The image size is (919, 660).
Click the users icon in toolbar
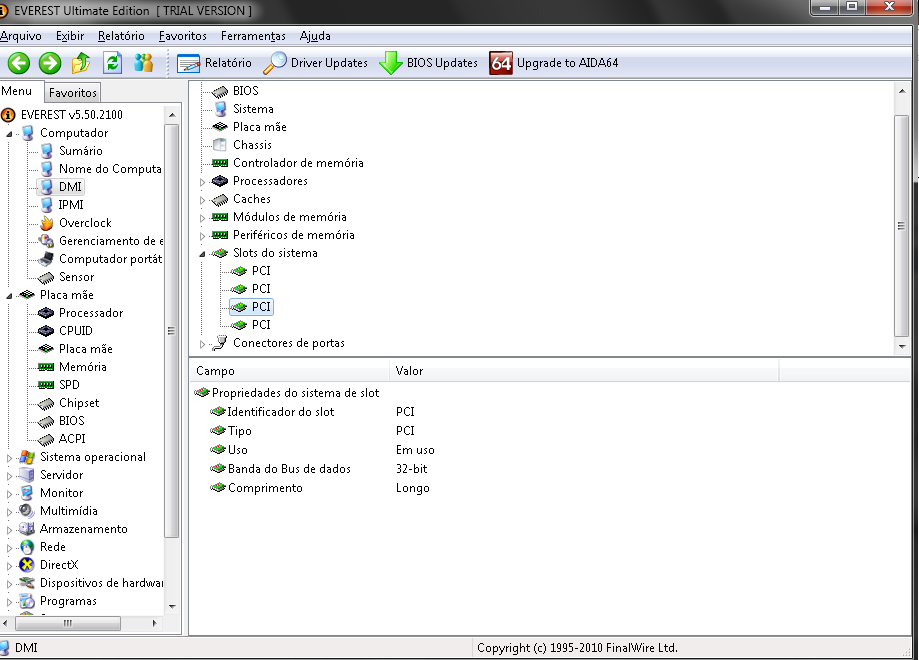143,63
